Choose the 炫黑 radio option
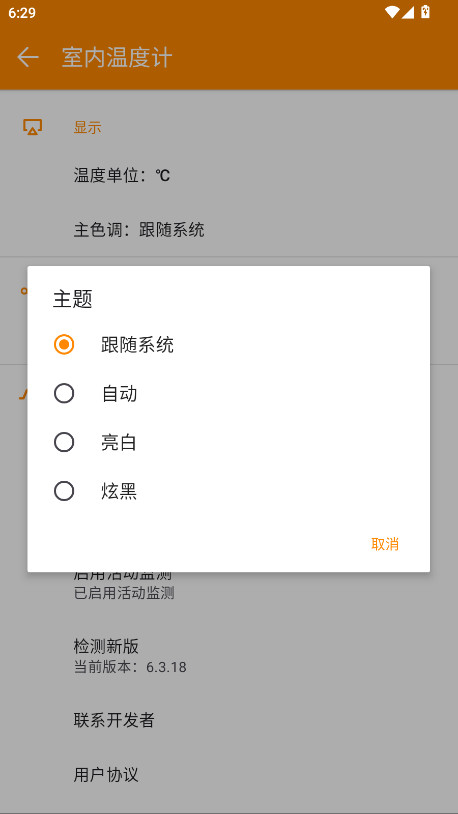 coord(64,491)
